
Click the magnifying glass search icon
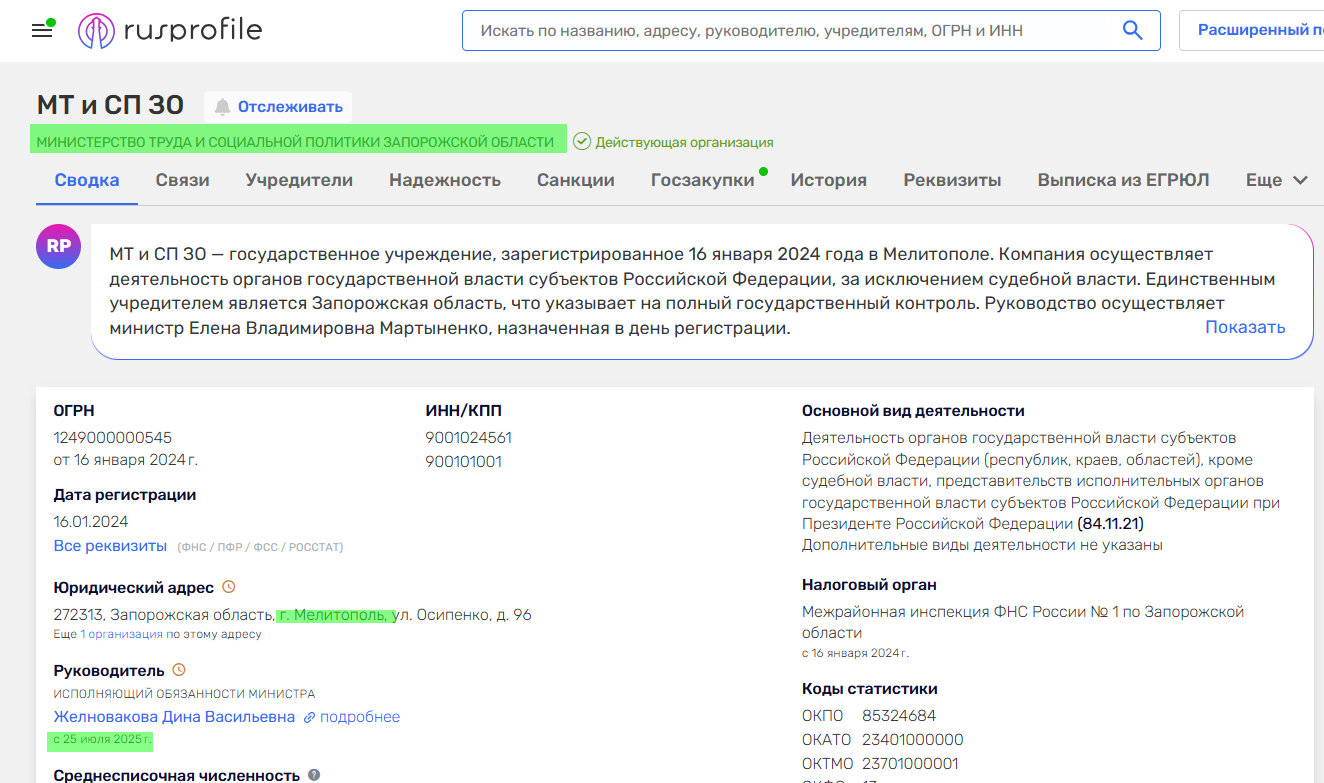[x=1132, y=30]
